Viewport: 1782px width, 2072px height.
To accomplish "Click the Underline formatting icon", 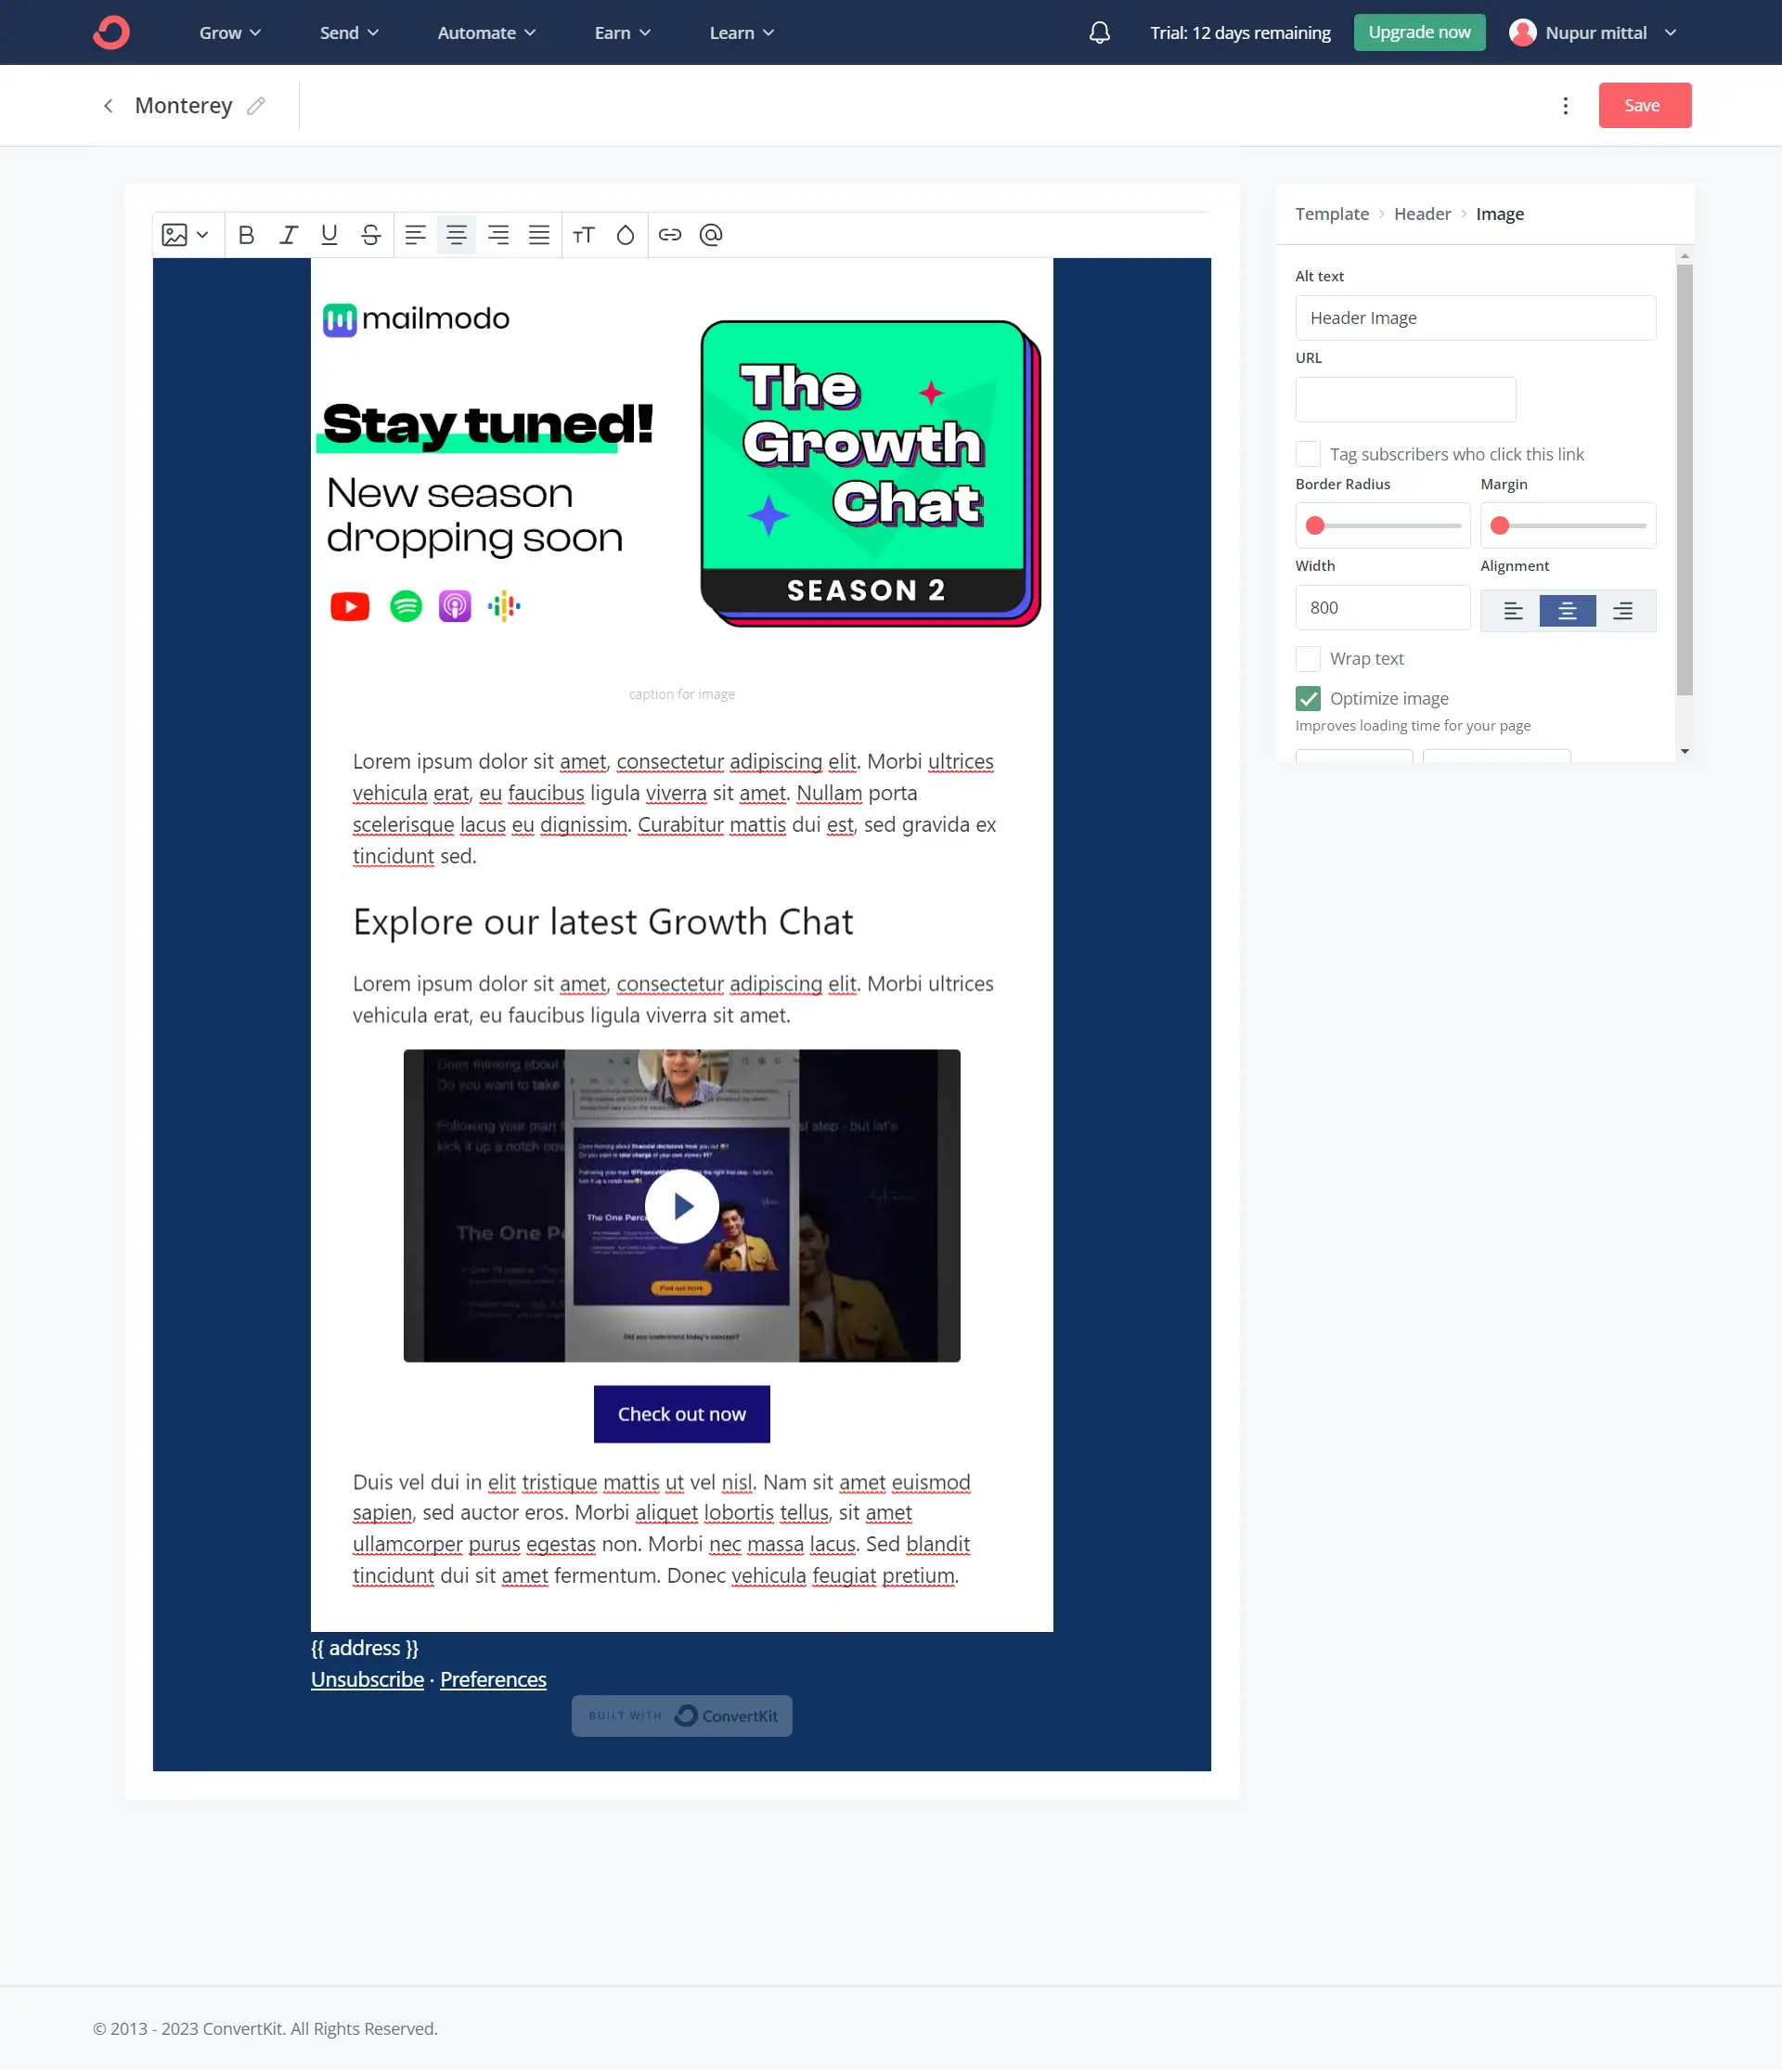I will tap(329, 234).
